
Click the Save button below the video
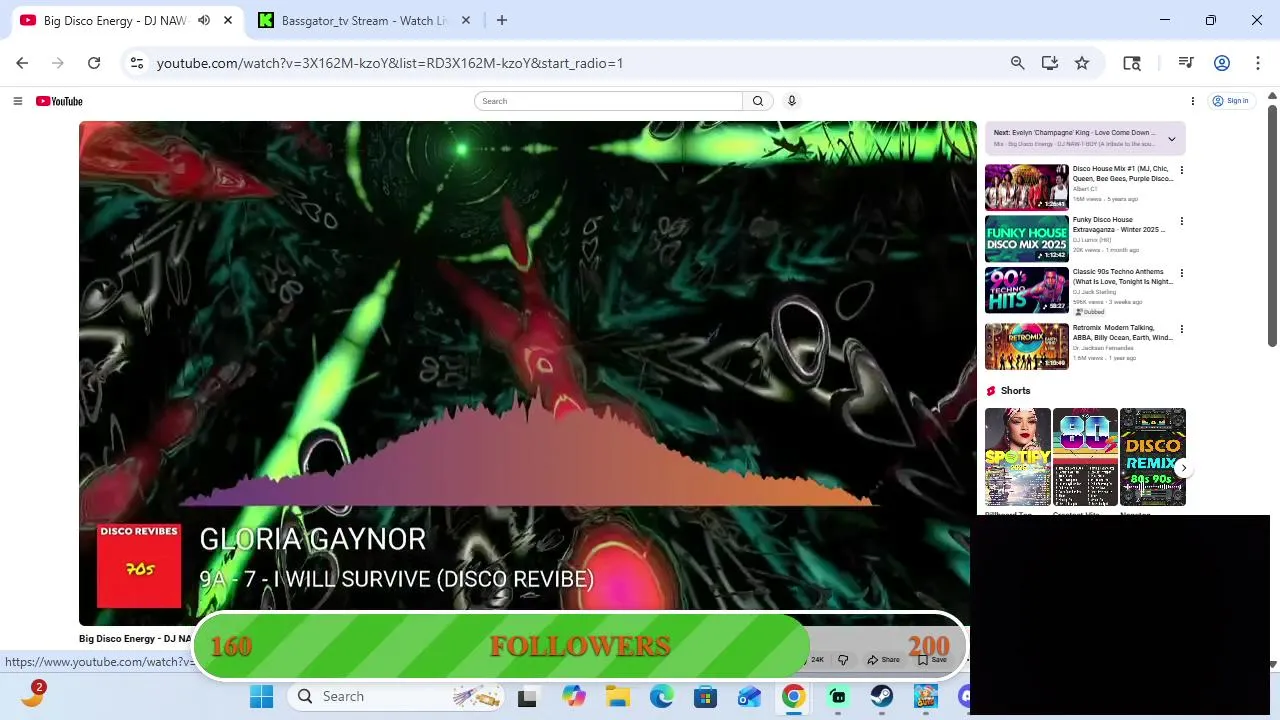pyautogui.click(x=933, y=660)
